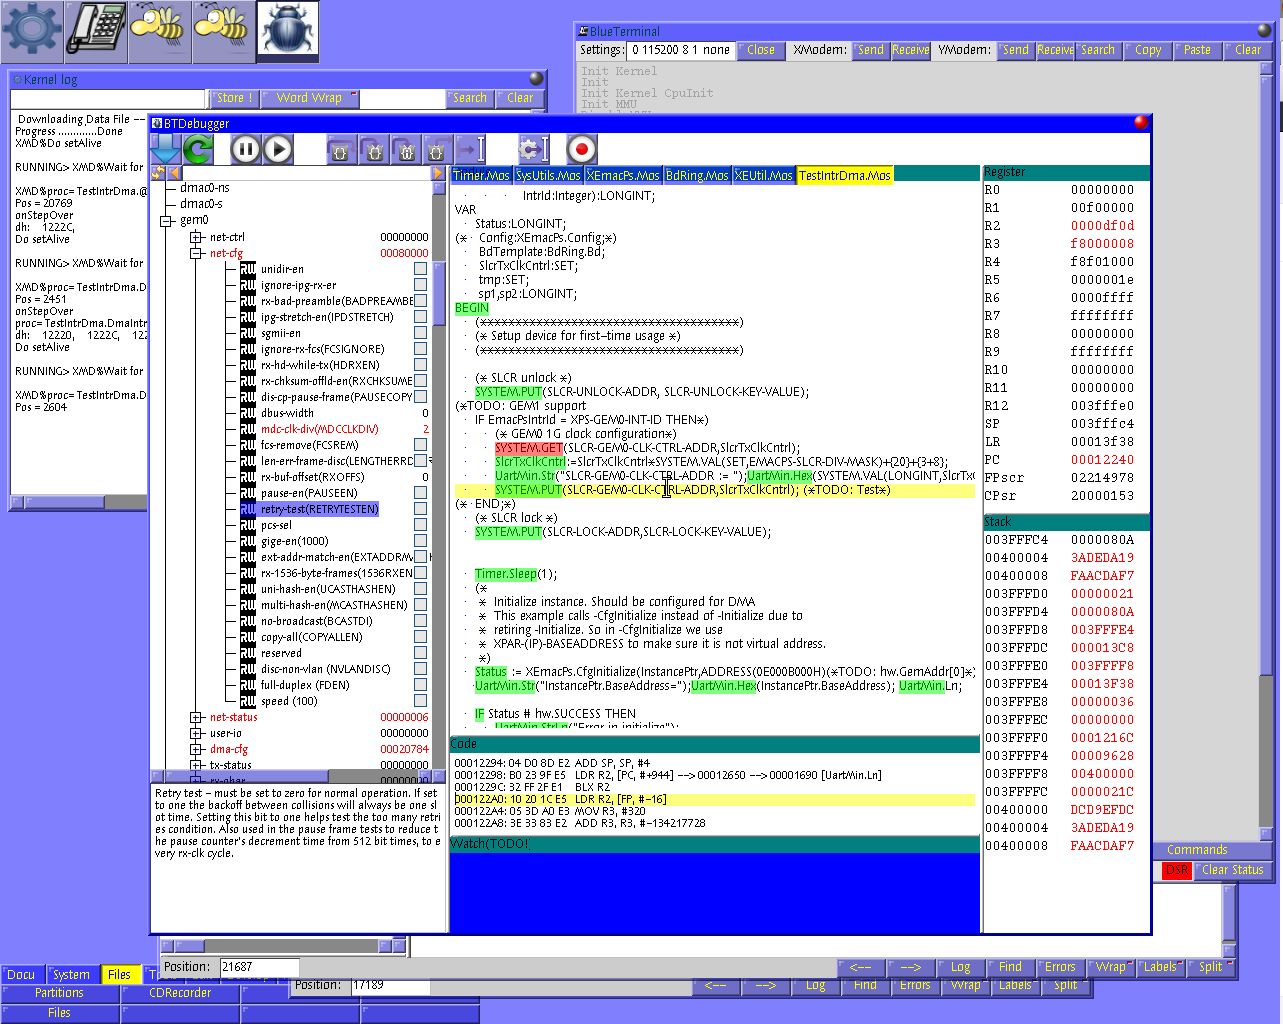Pause execution in BTDebugger
Screen dimensions: 1283x1024
point(245,149)
